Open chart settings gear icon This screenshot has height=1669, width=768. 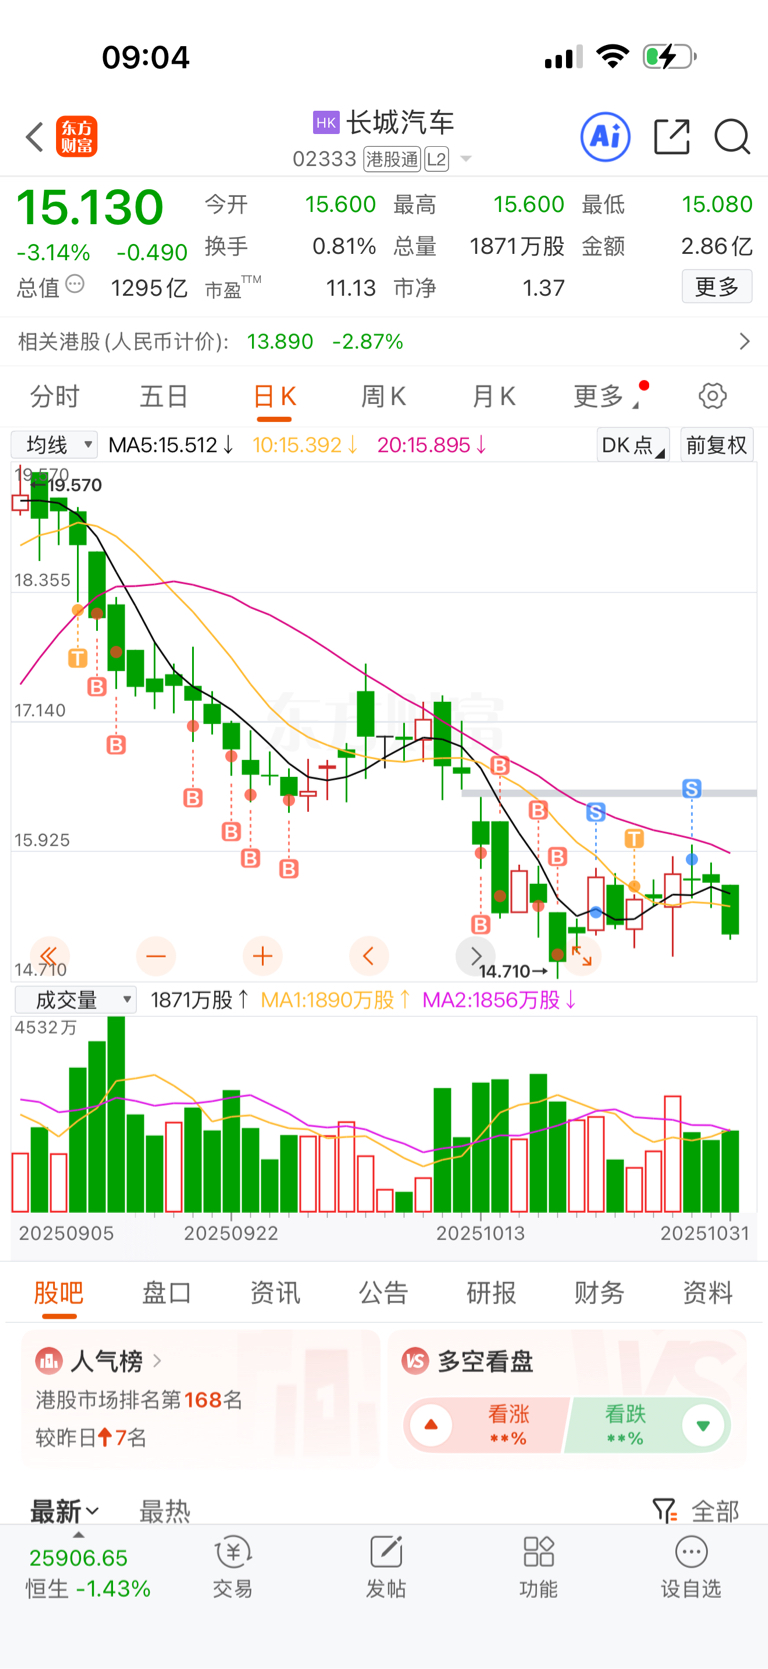coord(713,396)
